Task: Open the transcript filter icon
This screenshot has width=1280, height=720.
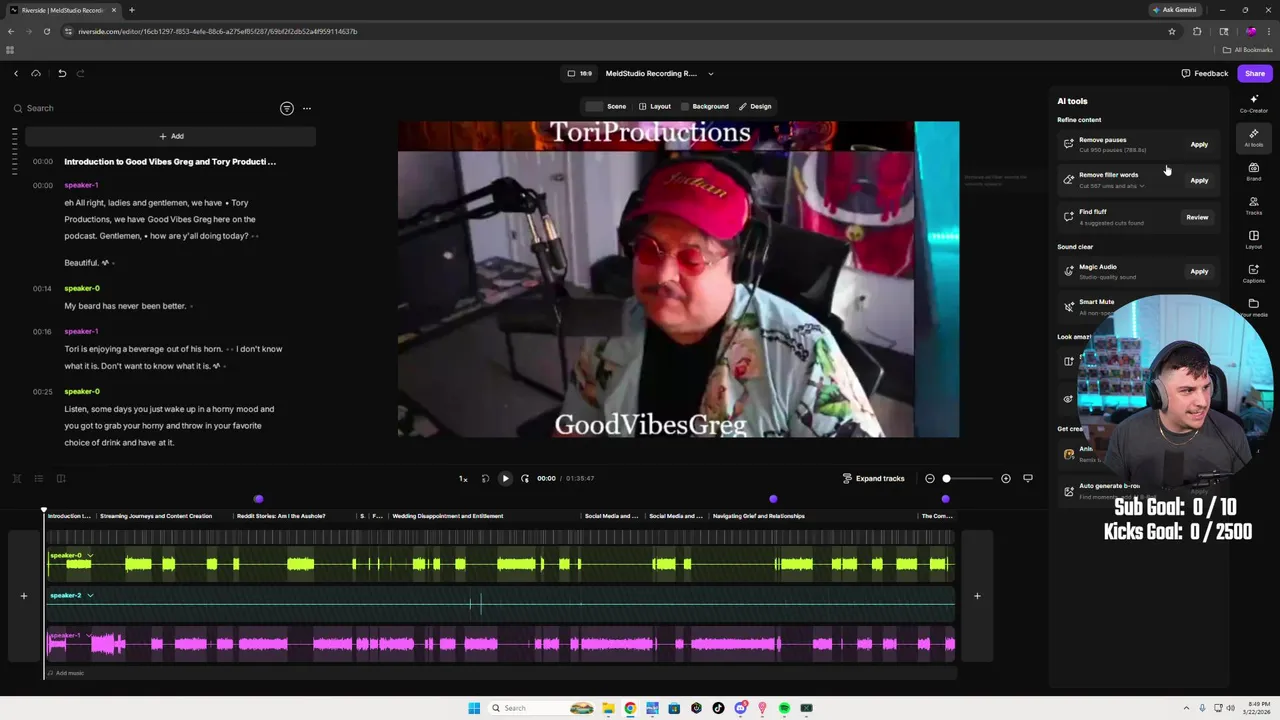Action: pyautogui.click(x=287, y=108)
